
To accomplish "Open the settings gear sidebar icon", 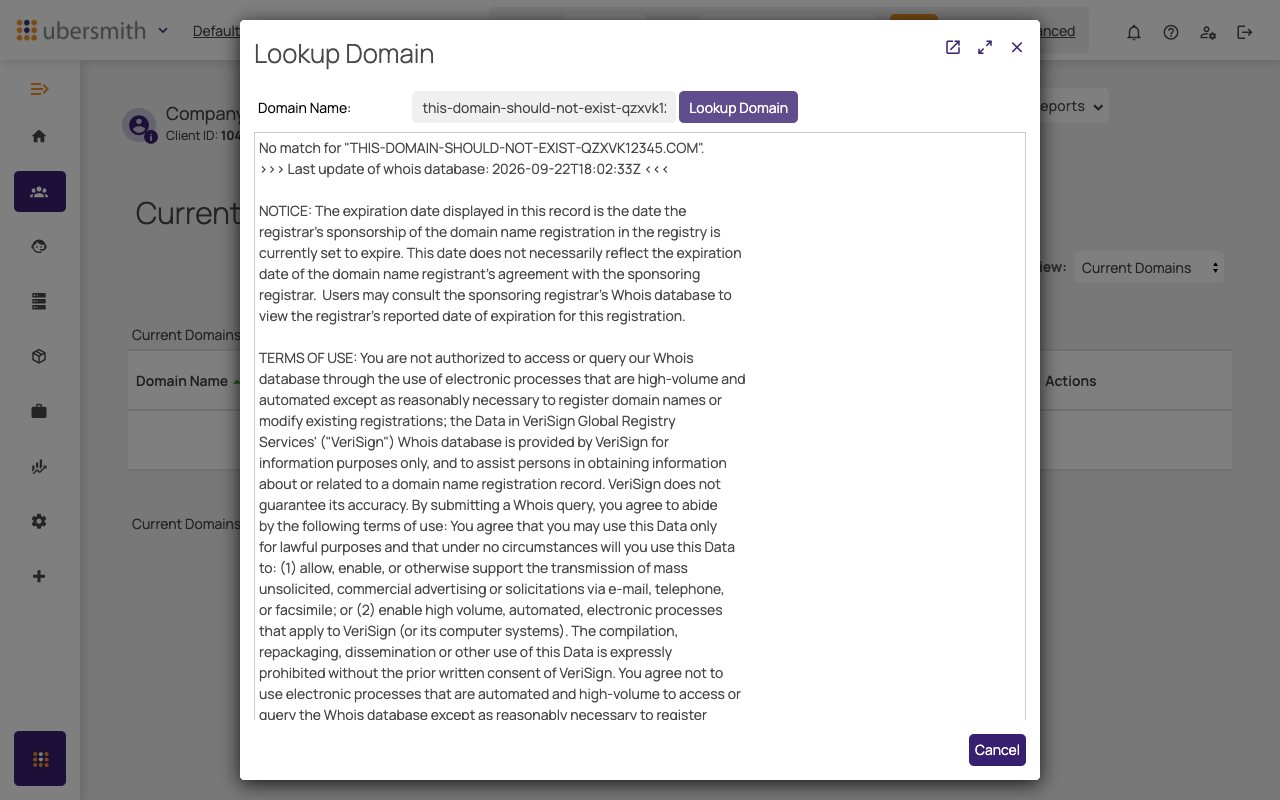I will [x=40, y=521].
